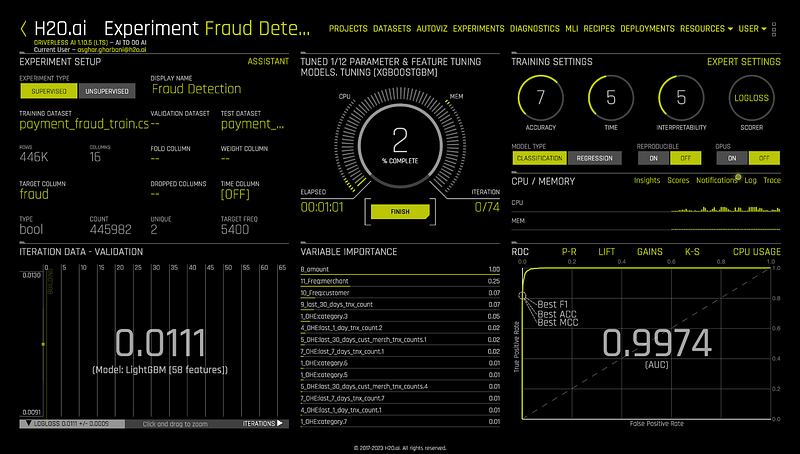
Task: Turn Reproducible OFF
Action: click(685, 158)
